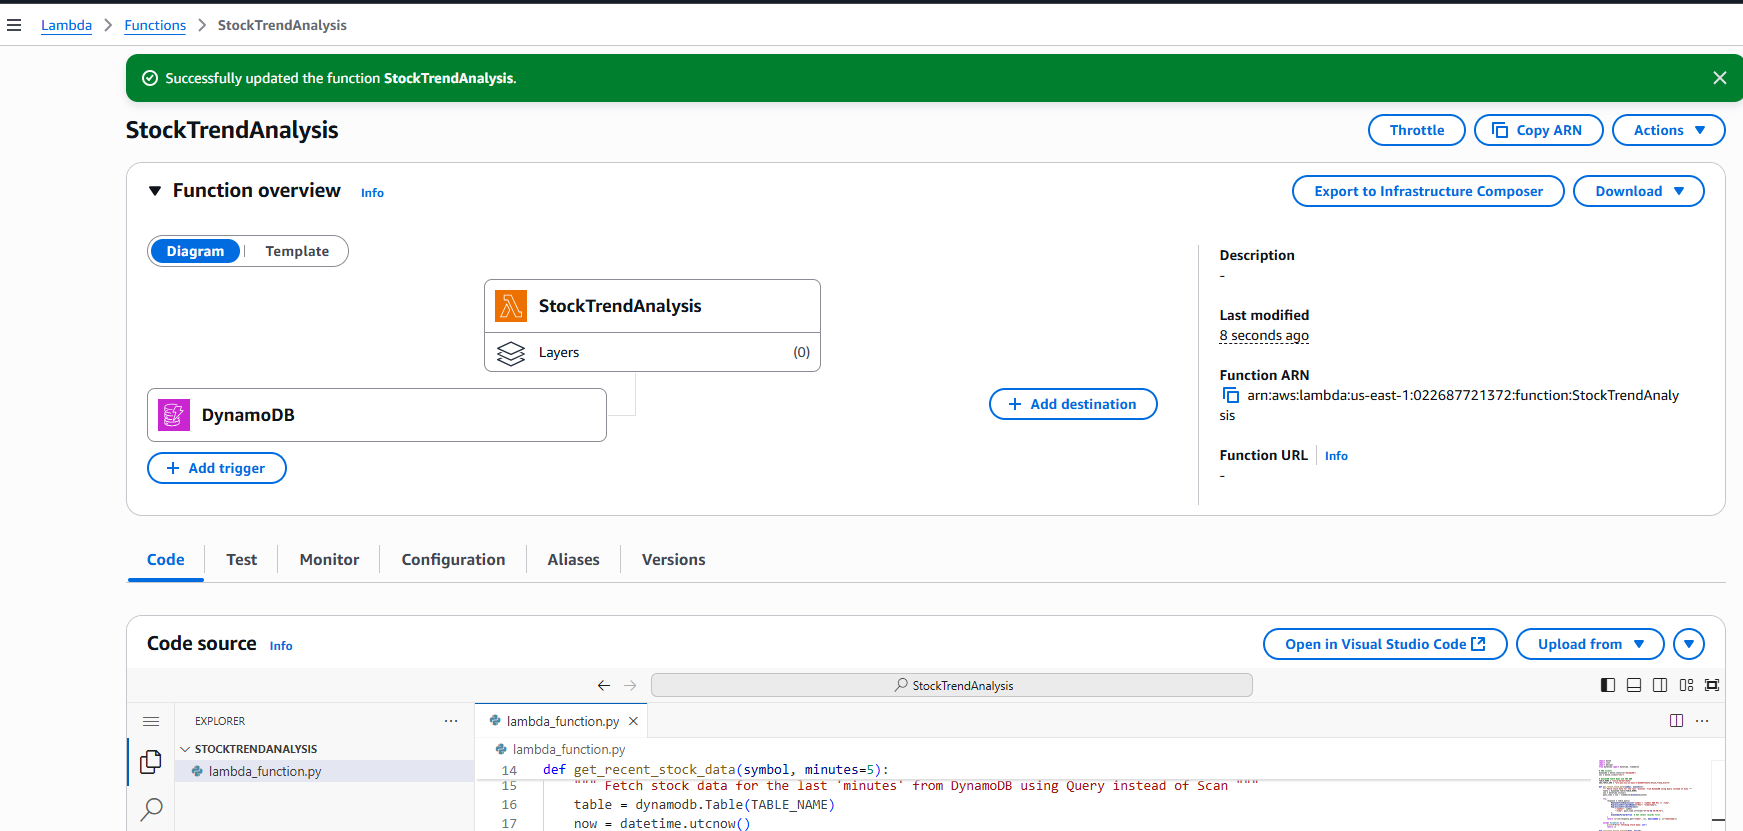Close the lambda_function.py editor tab
Viewport: 1743px width, 831px height.
click(633, 721)
